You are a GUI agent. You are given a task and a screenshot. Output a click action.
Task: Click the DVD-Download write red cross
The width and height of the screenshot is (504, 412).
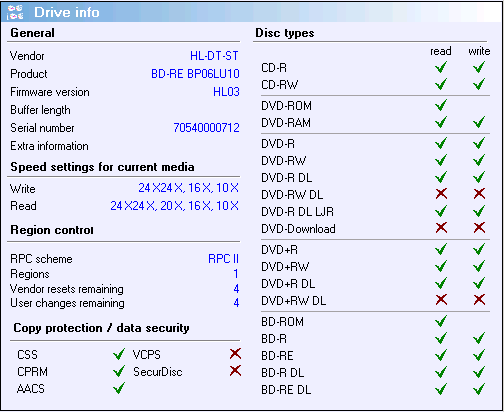point(479,228)
